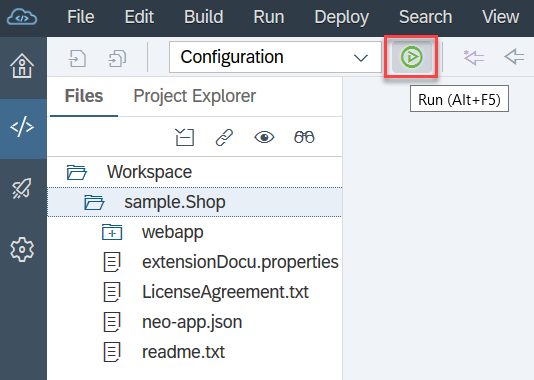Click the collapse all tree icon
Image resolution: width=534 pixels, height=380 pixels.
pyautogui.click(x=185, y=137)
